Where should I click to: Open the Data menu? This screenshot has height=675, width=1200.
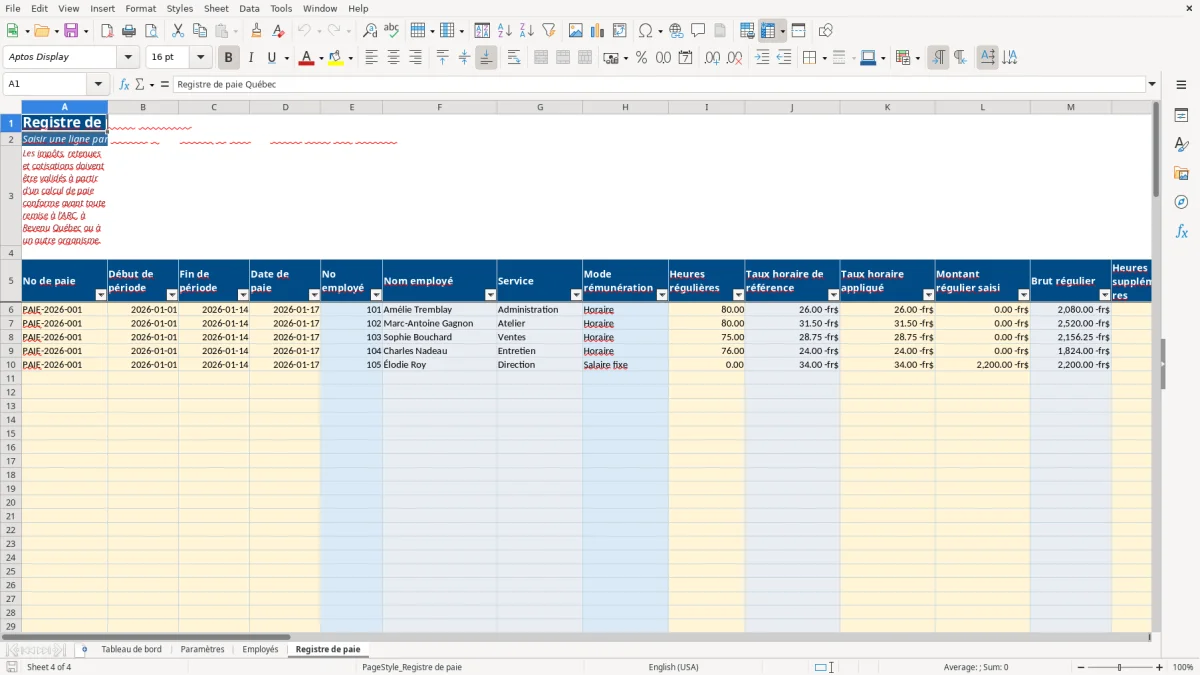pos(249,8)
